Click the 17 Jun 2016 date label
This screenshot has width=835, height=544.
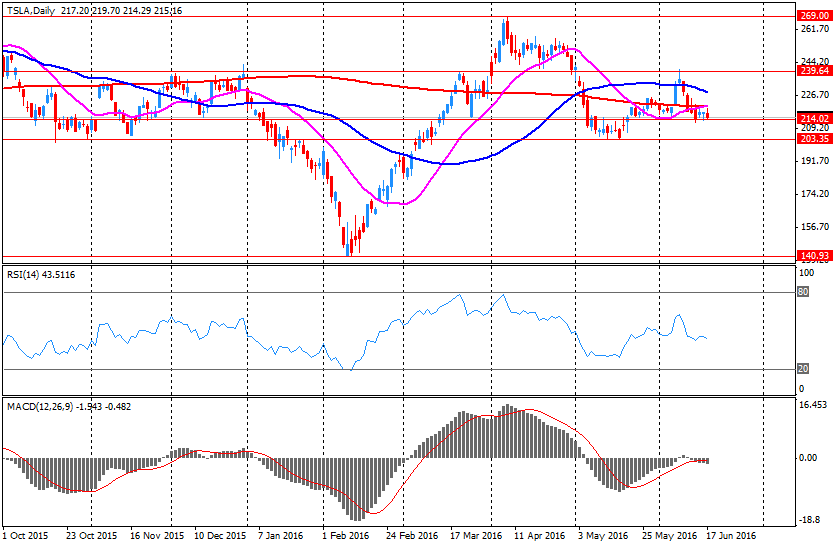[x=731, y=535]
